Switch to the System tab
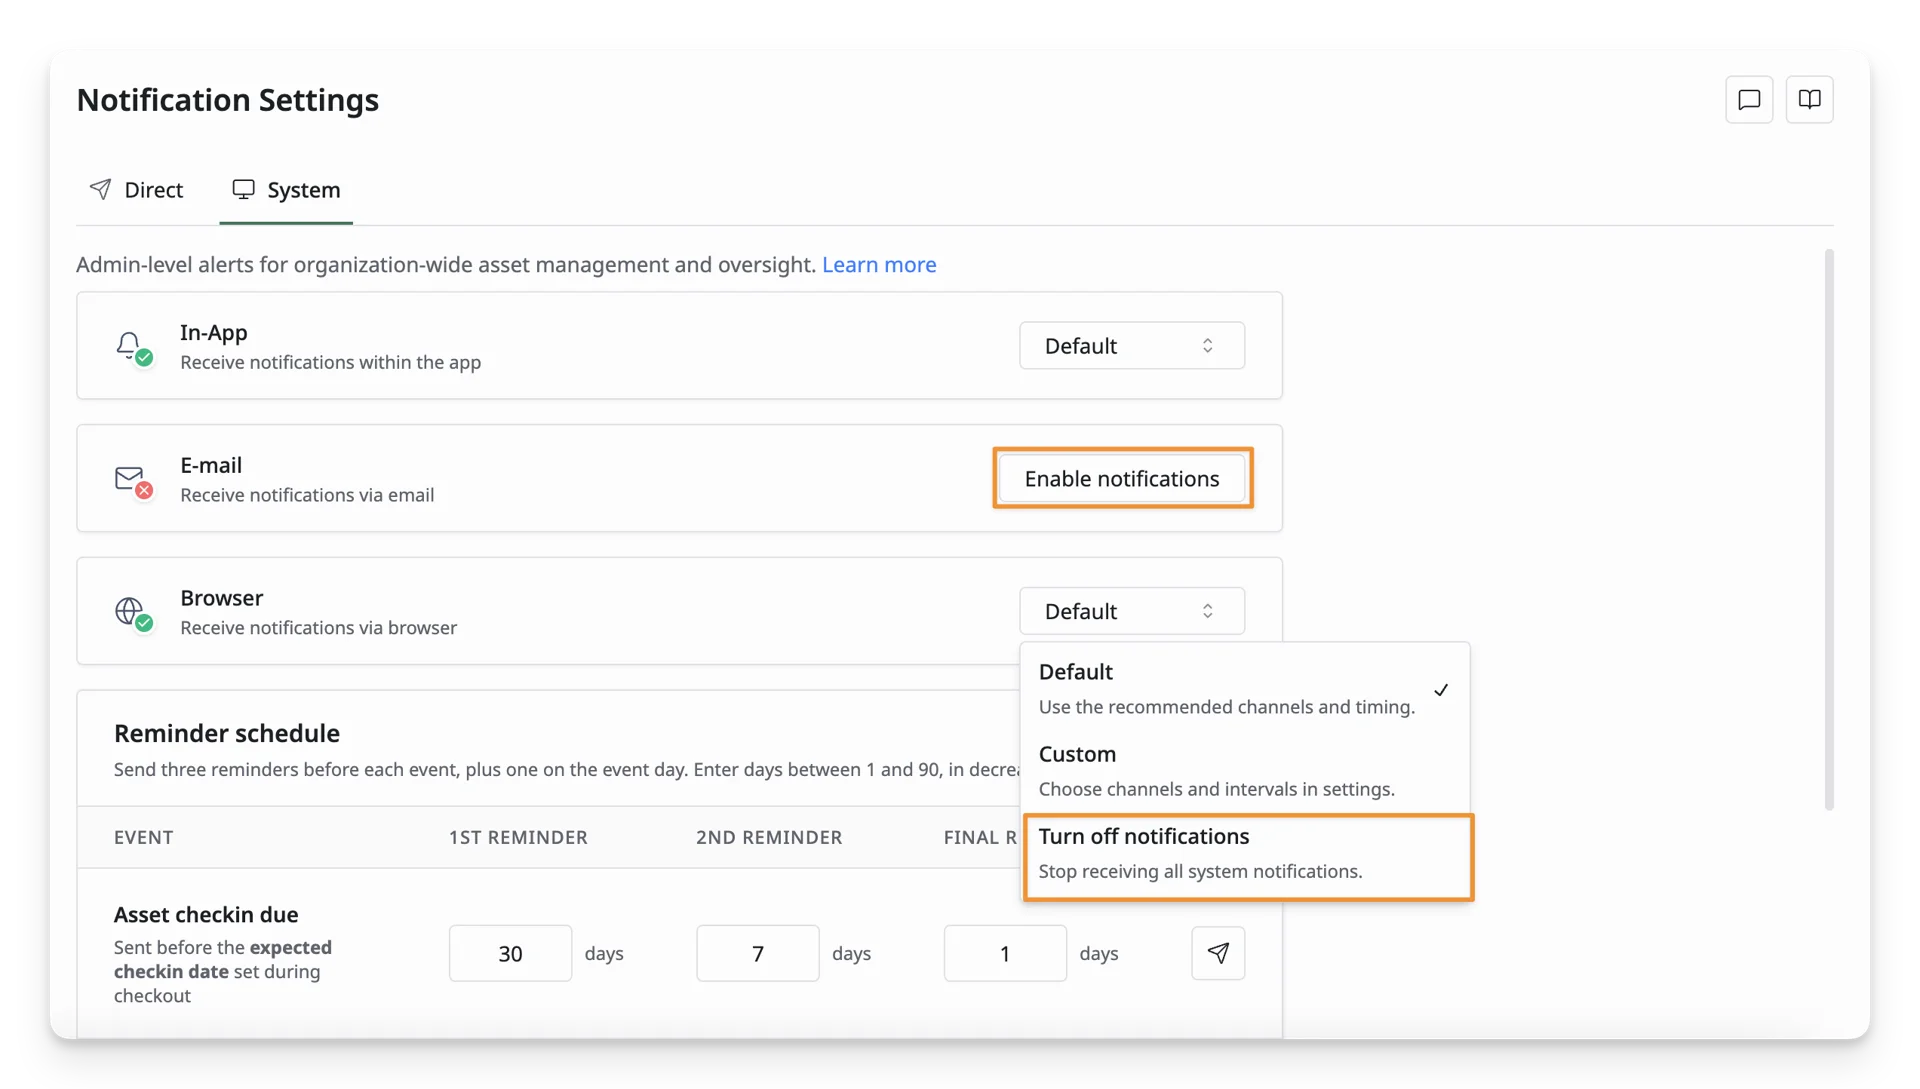Screen dimensions: 1920x1089 click(286, 190)
